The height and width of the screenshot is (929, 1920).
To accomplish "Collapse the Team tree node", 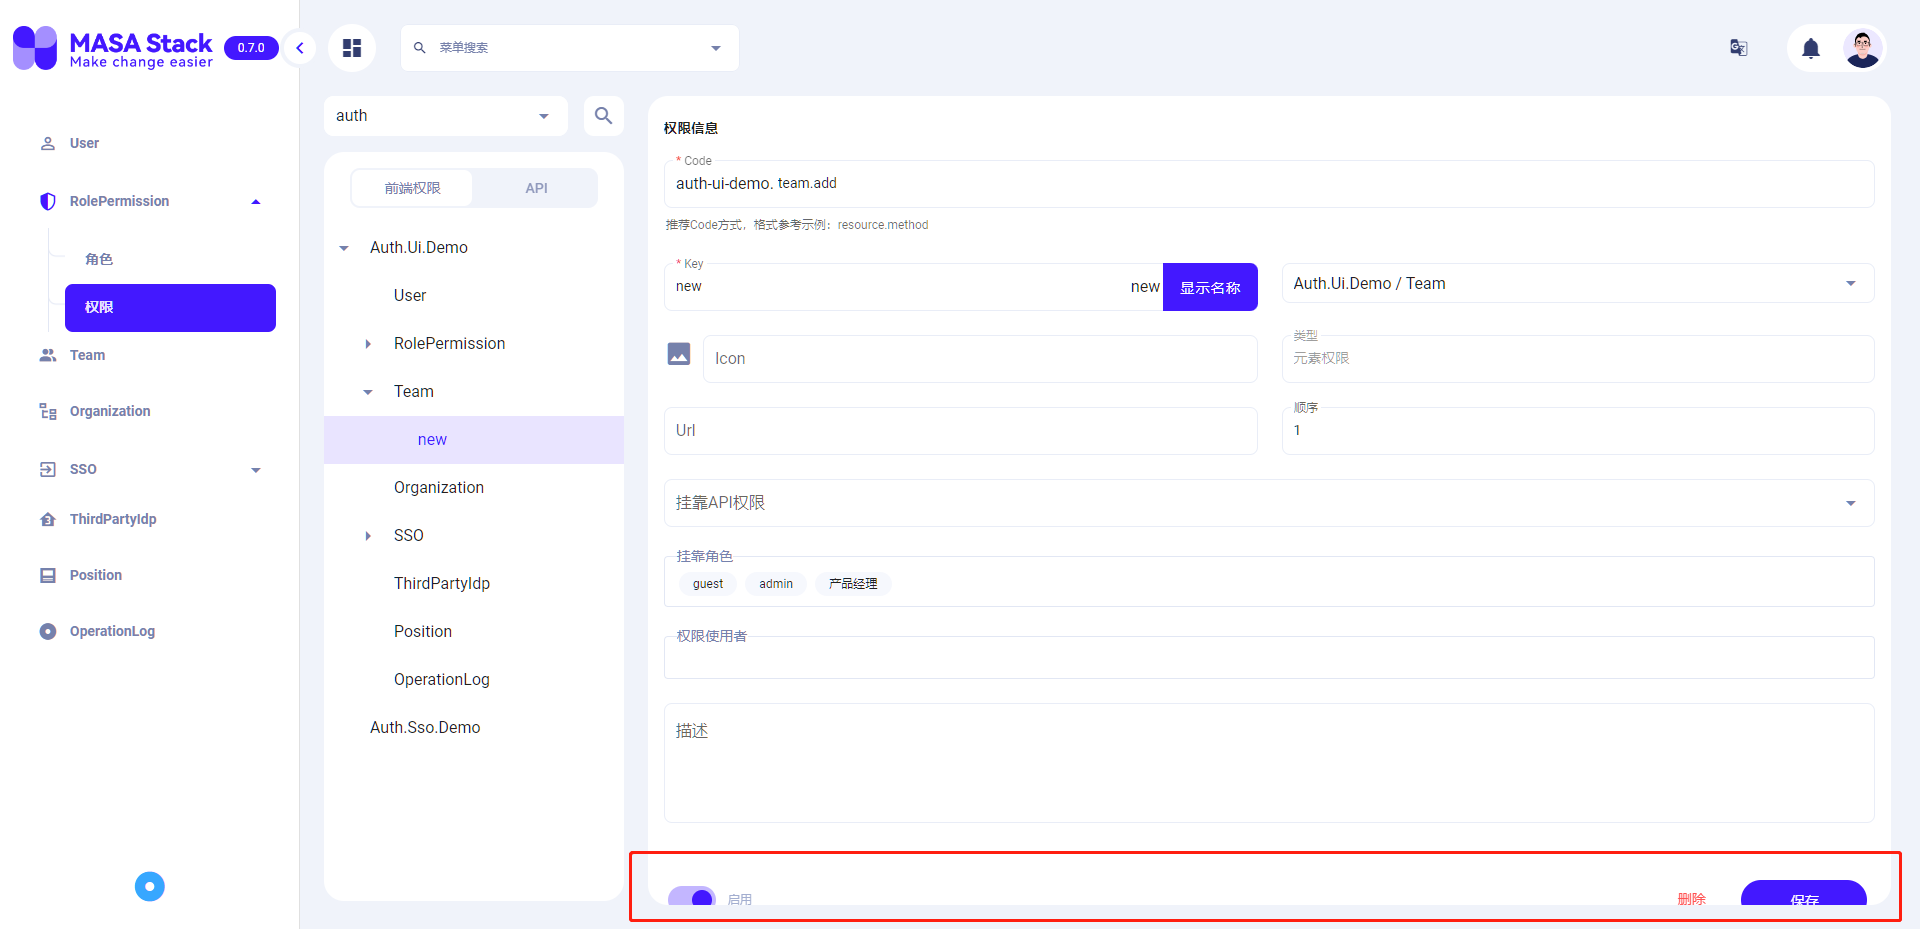I will click(x=367, y=391).
